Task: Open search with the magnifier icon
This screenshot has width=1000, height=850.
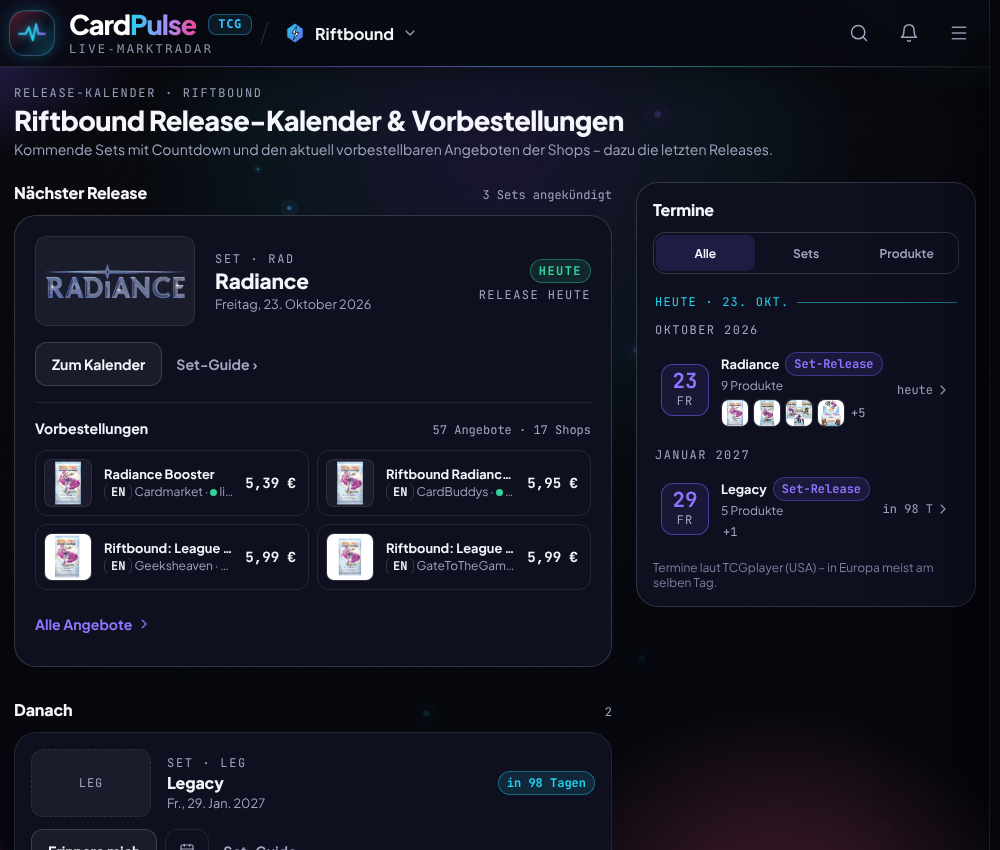Action: click(858, 33)
